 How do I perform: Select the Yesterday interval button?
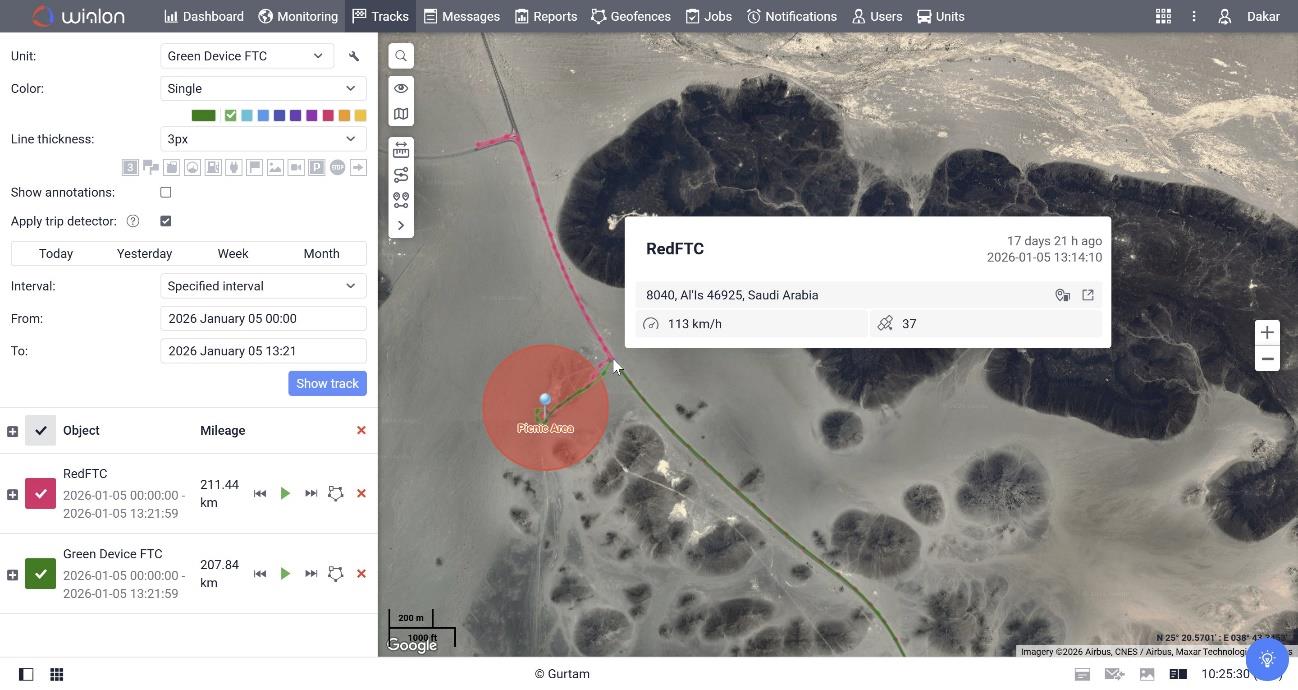(144, 254)
